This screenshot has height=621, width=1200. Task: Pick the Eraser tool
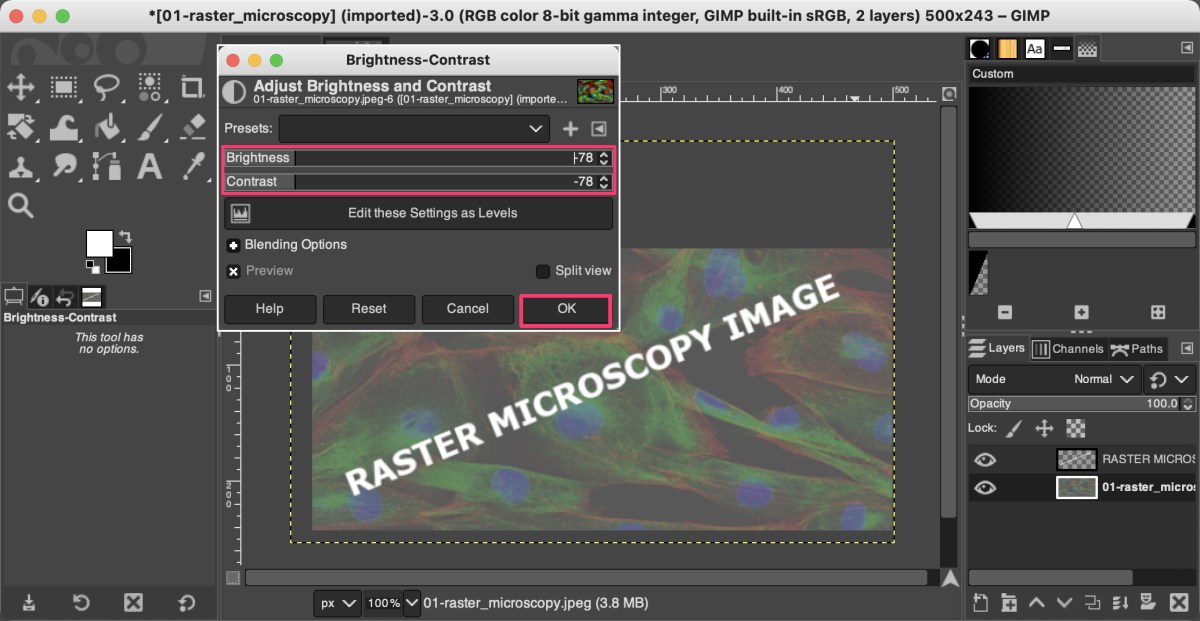(x=192, y=128)
